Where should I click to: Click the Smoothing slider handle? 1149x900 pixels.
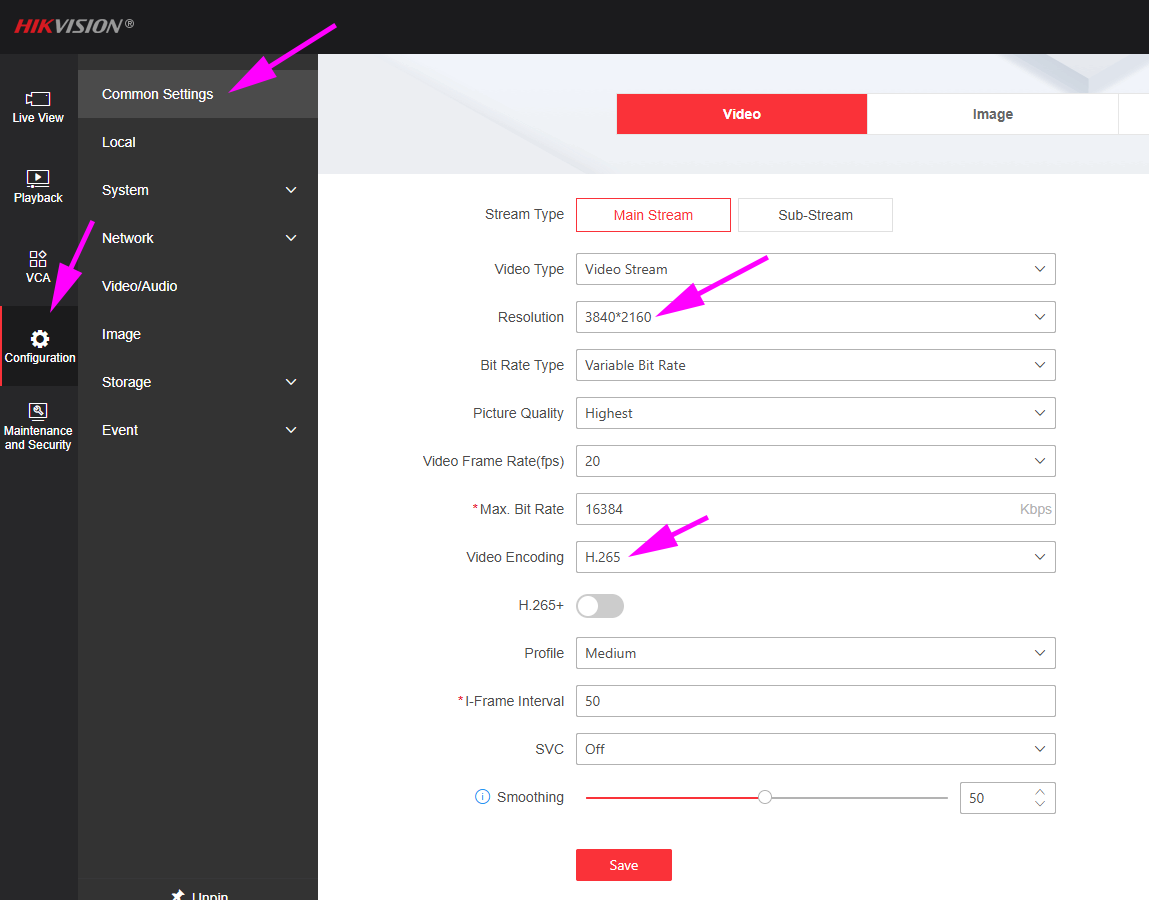[x=764, y=797]
